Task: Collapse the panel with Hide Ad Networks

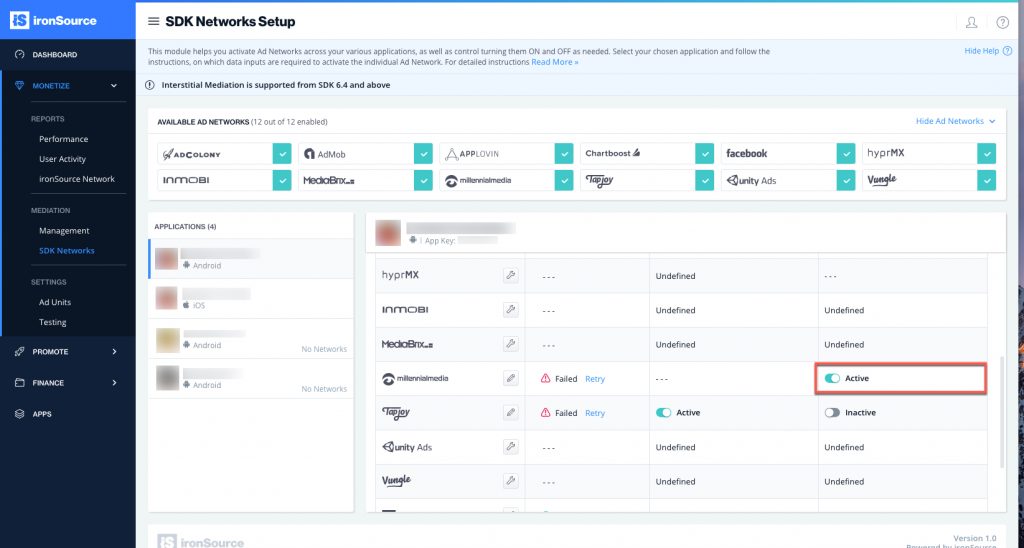Action: 955,121
